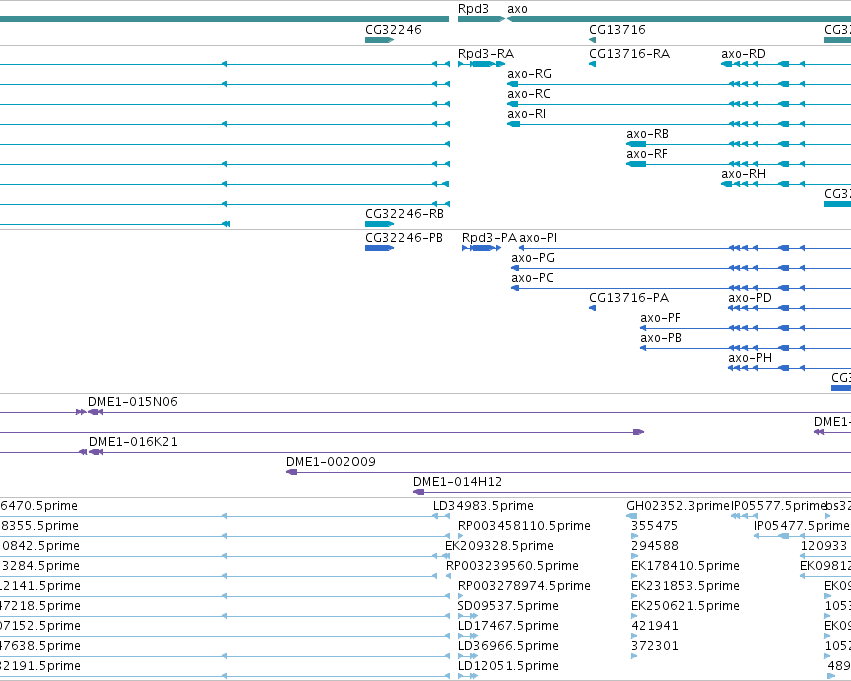
Task: Select the 372301 feature label
Action: coord(655,646)
